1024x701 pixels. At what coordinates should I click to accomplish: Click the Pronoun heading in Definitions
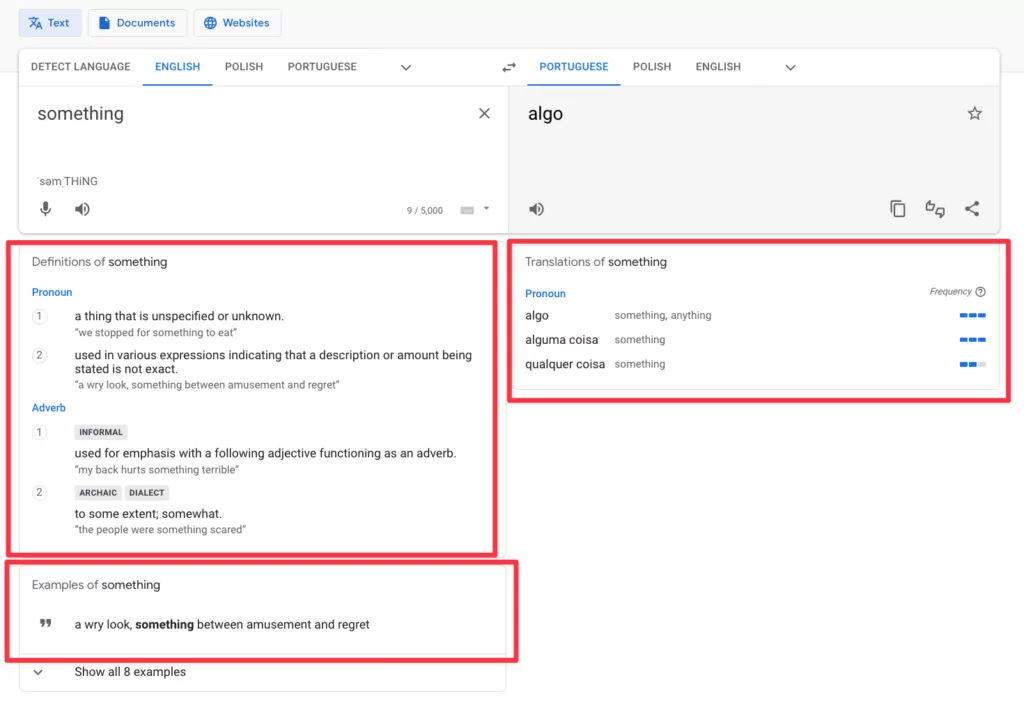point(52,292)
